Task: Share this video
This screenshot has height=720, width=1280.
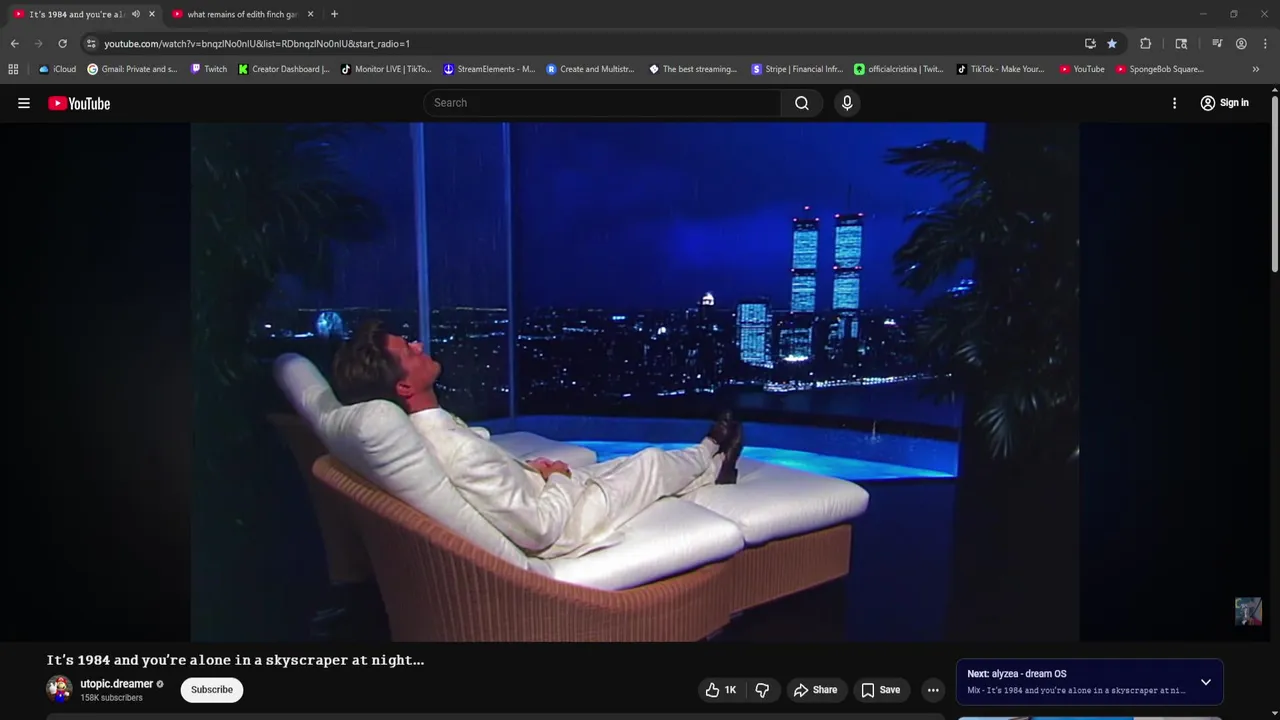Action: click(x=815, y=690)
